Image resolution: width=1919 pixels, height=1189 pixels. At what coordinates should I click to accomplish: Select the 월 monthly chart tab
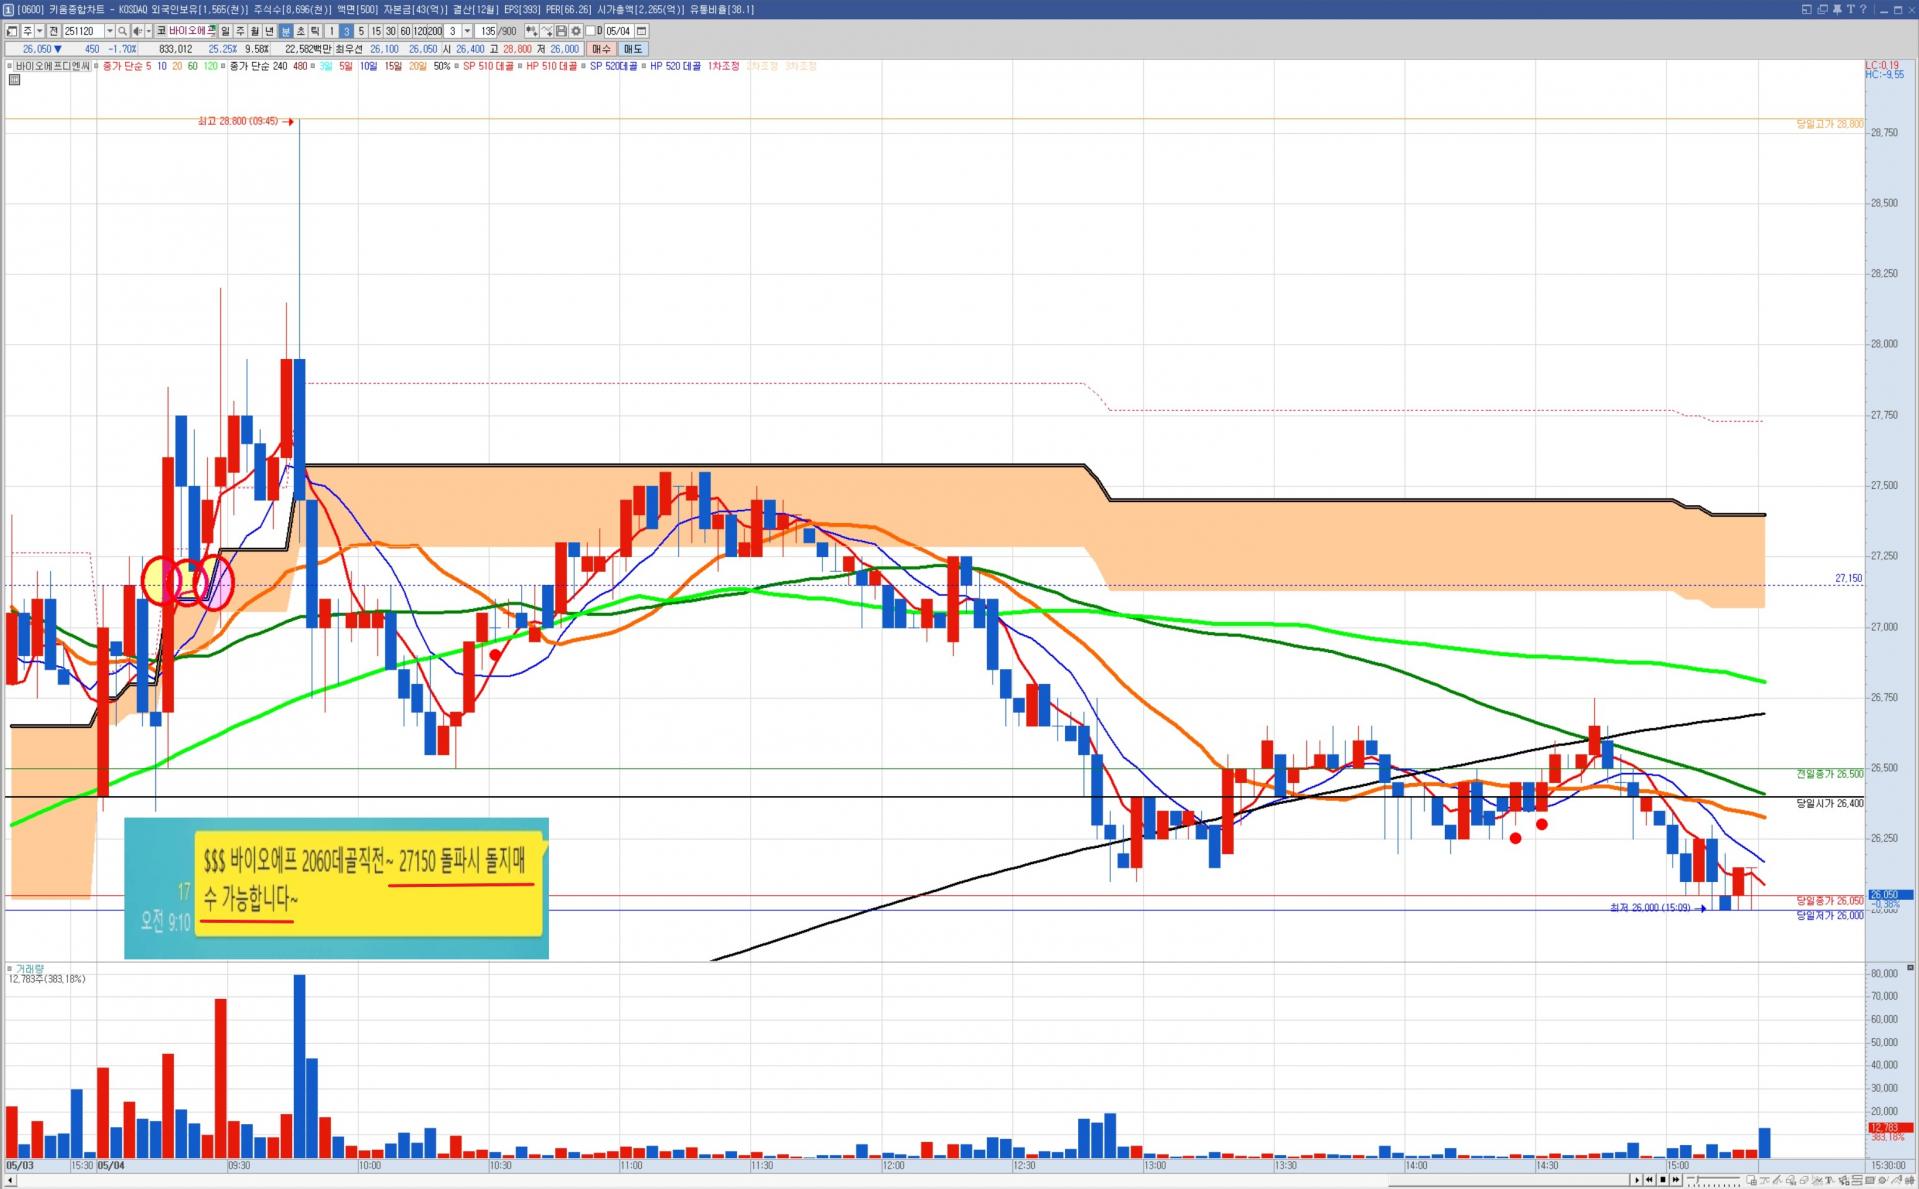(255, 31)
